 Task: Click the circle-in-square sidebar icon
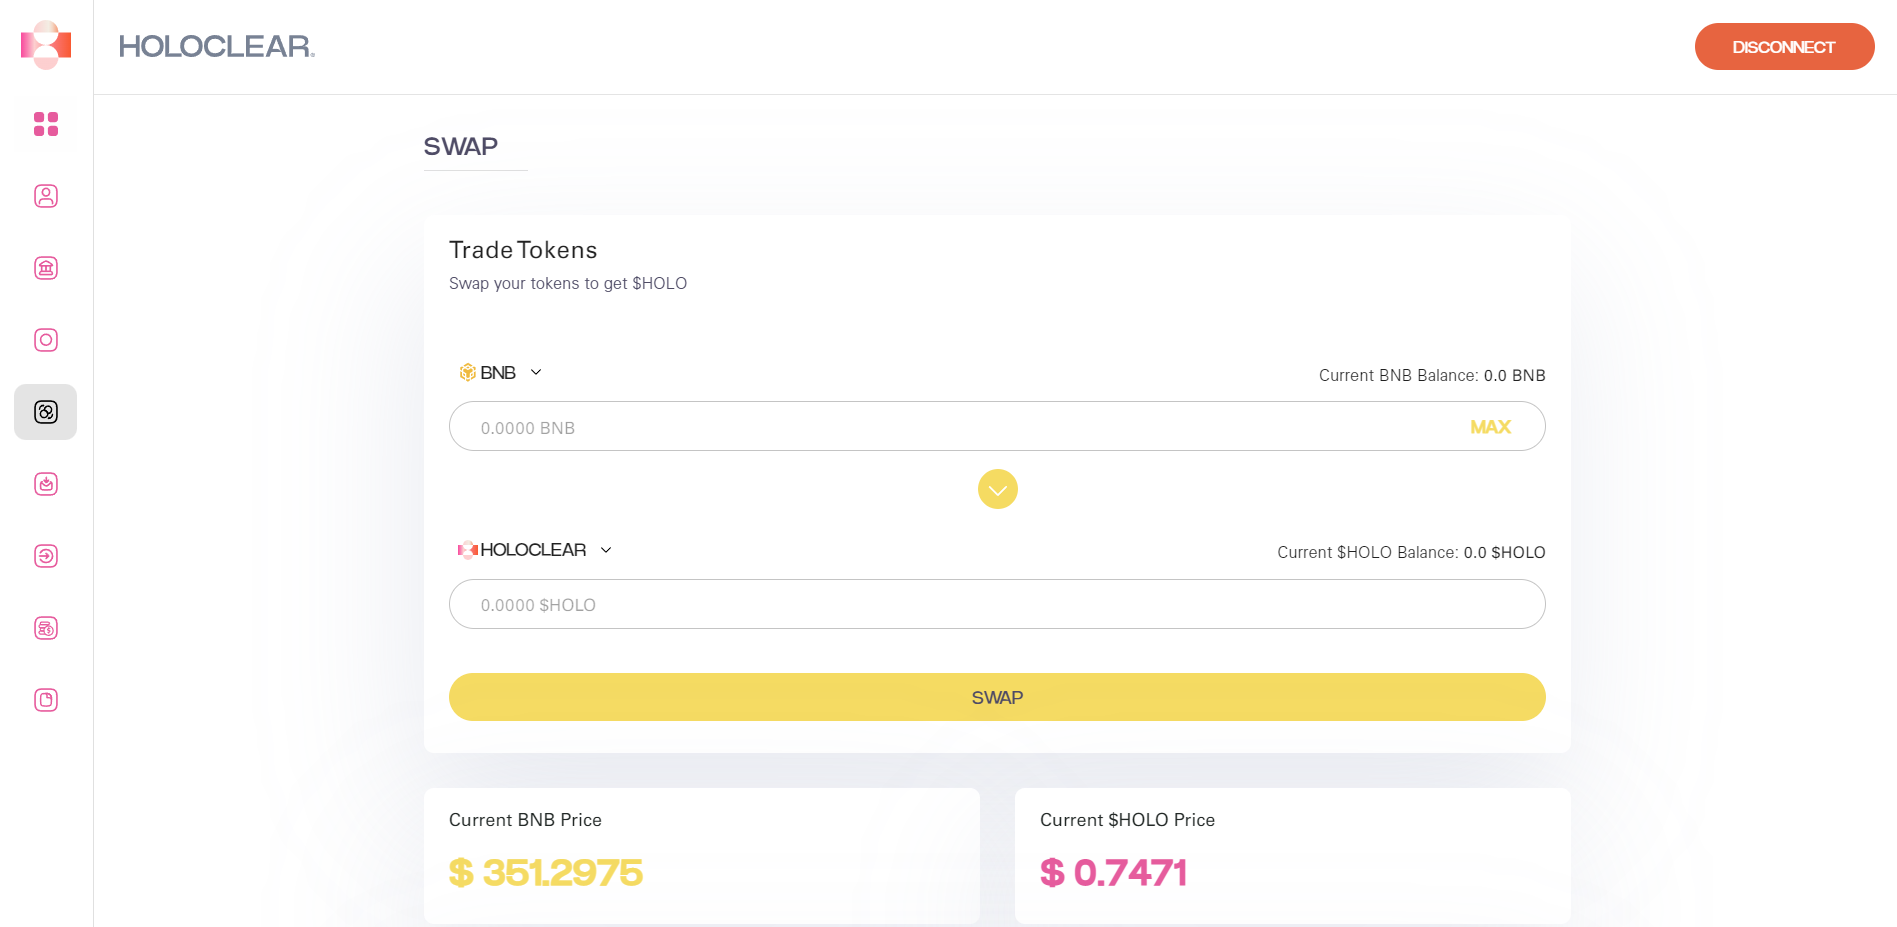point(46,340)
